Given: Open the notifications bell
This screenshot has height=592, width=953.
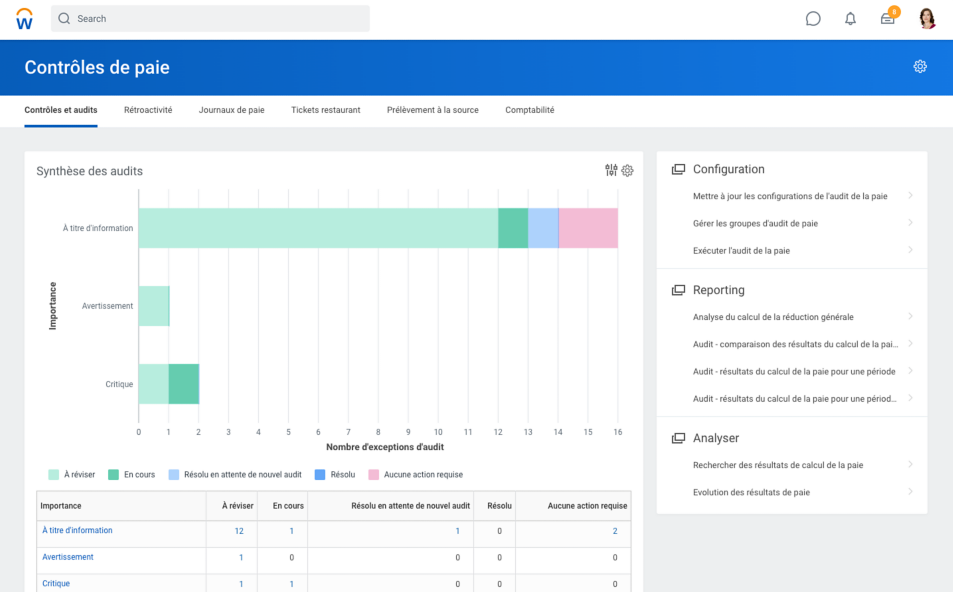Looking at the screenshot, I should [850, 18].
